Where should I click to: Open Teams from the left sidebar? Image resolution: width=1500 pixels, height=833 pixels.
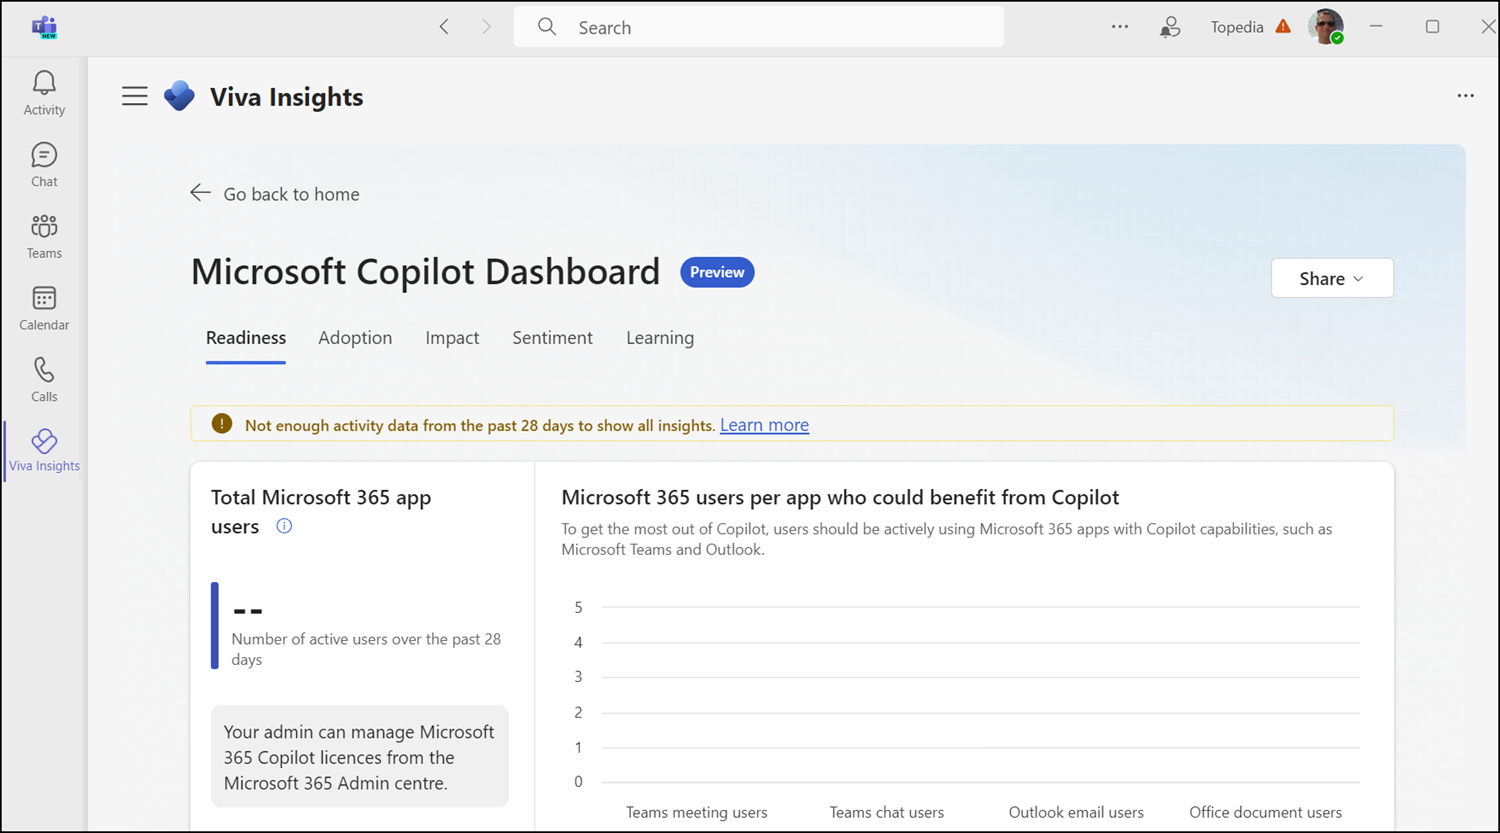pos(43,235)
